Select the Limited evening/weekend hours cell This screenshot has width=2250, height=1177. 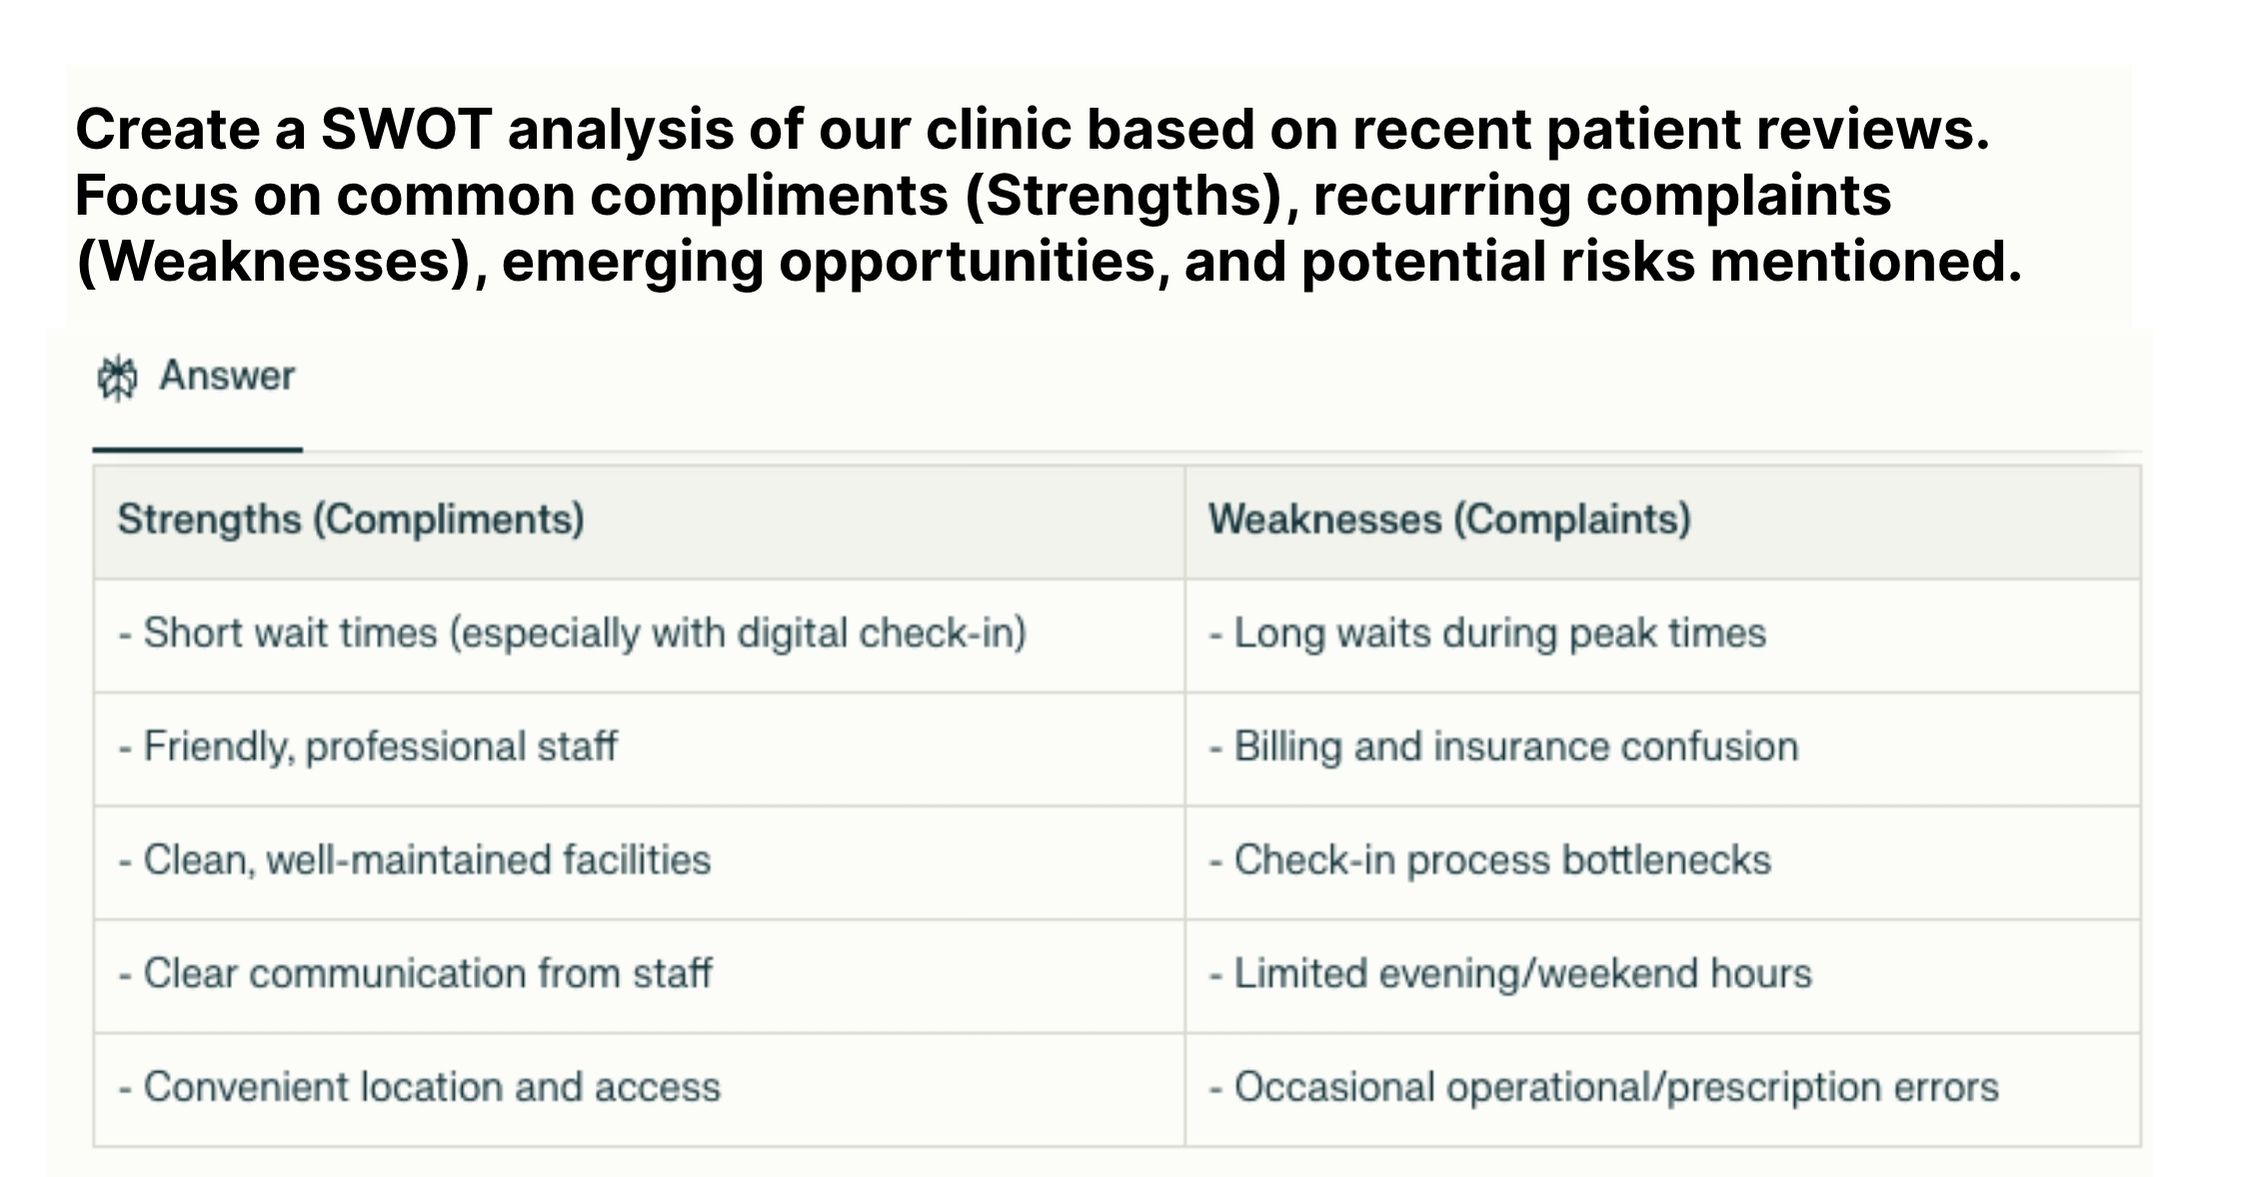(x=1663, y=976)
